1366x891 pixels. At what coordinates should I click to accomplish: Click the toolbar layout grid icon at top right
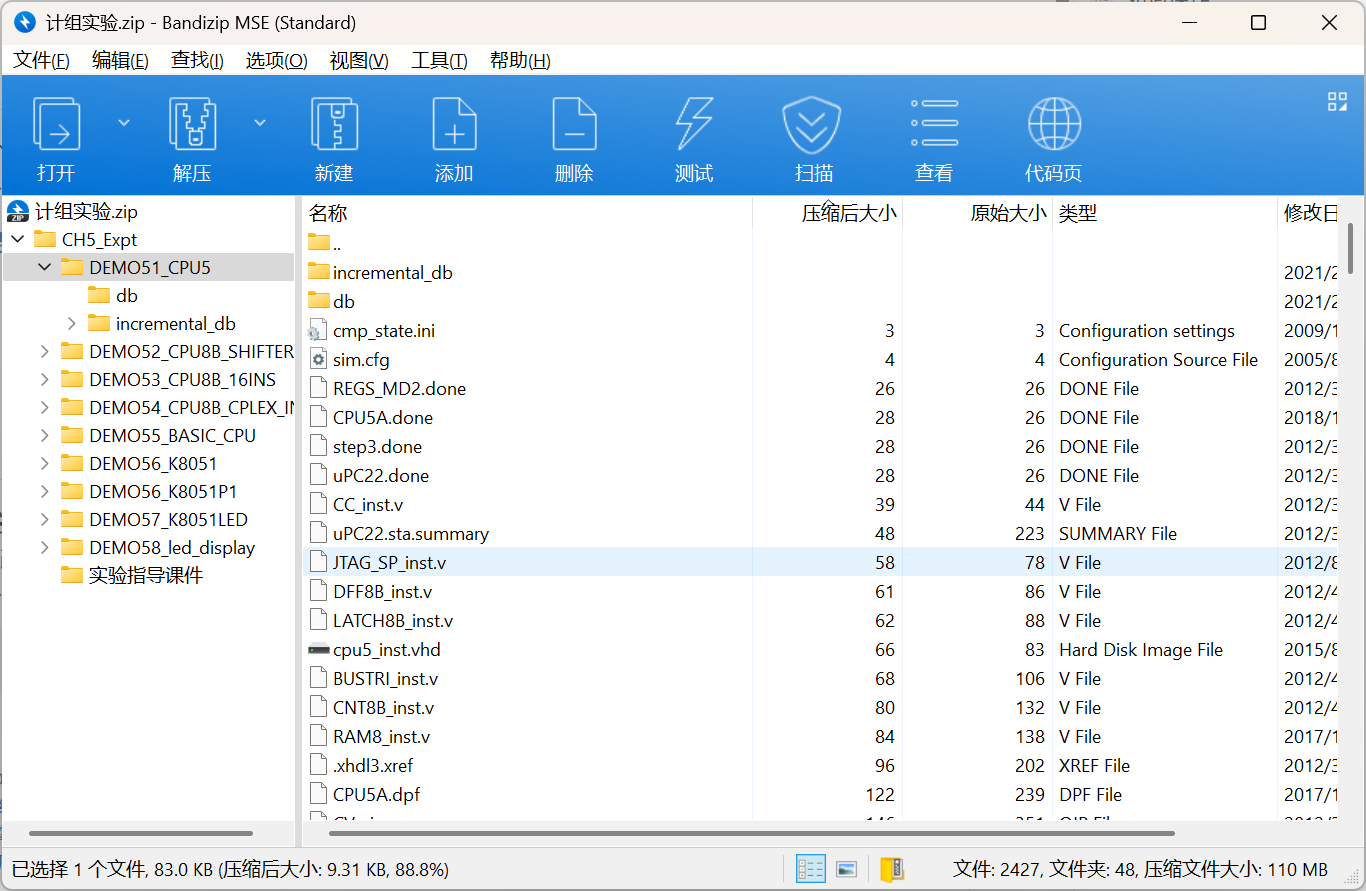[x=1337, y=101]
